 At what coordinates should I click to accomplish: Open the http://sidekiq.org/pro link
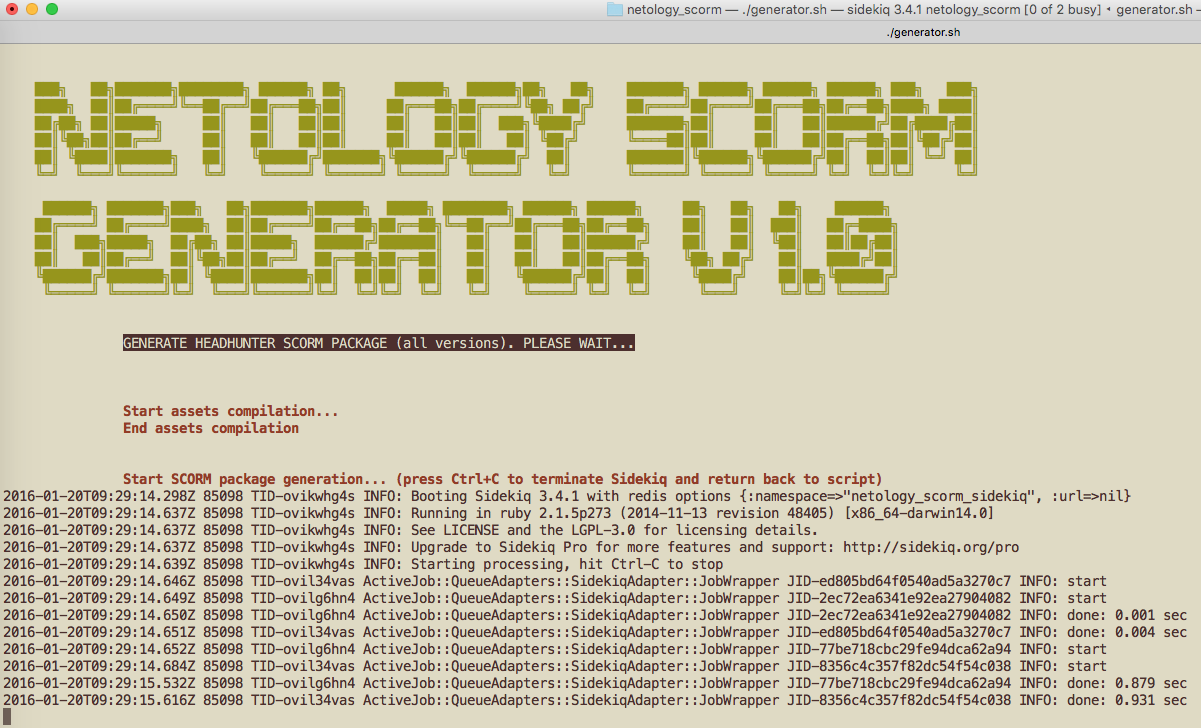pyautogui.click(x=931, y=547)
